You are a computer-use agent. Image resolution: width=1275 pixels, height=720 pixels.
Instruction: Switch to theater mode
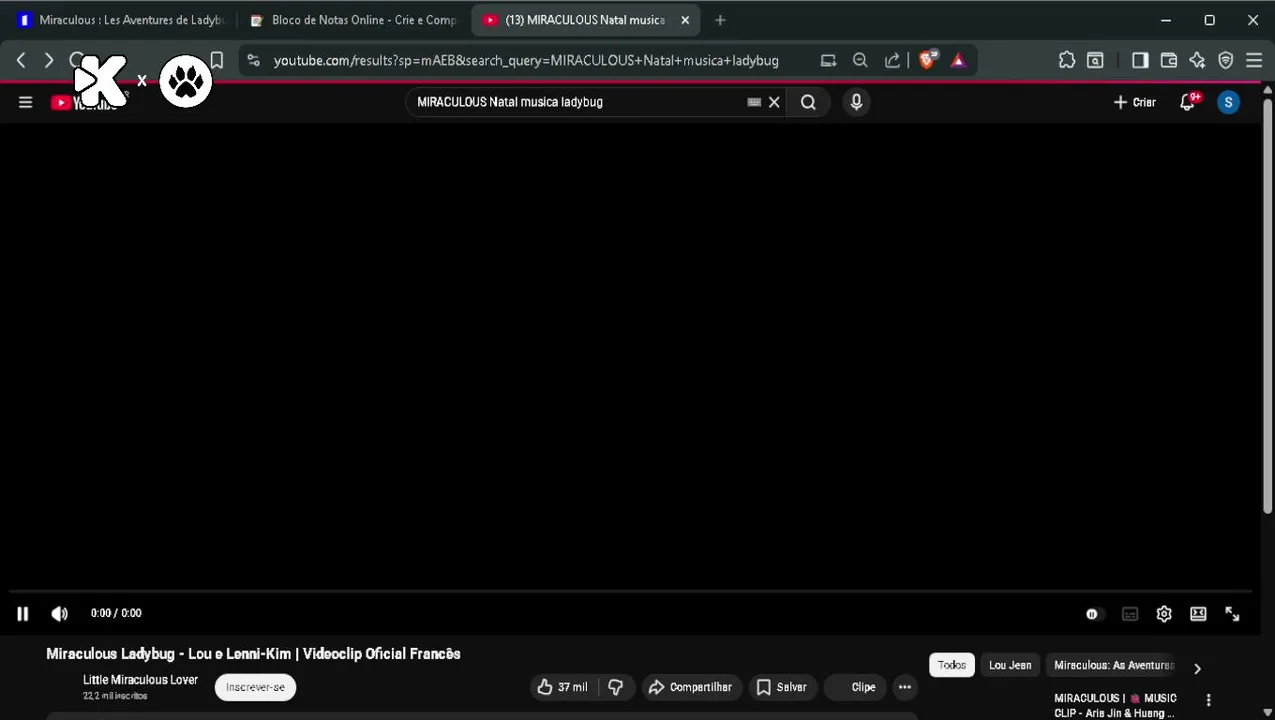pyautogui.click(x=1198, y=614)
